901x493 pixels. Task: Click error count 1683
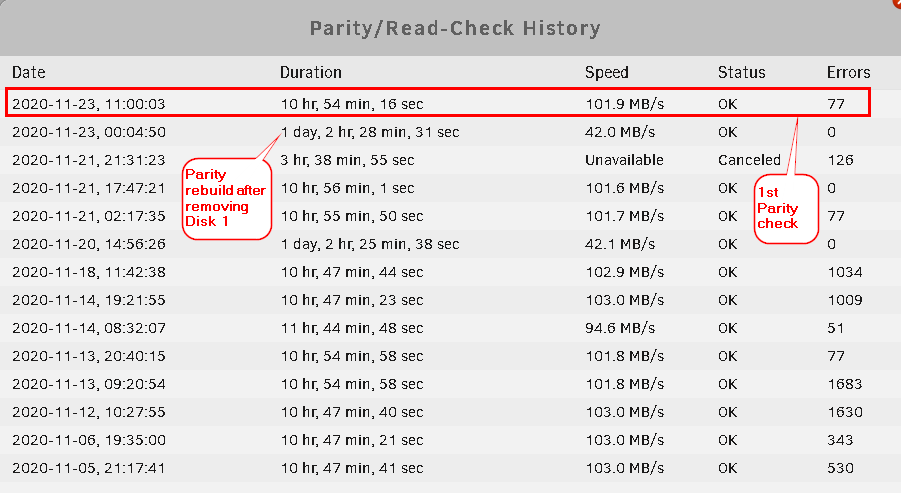845,384
